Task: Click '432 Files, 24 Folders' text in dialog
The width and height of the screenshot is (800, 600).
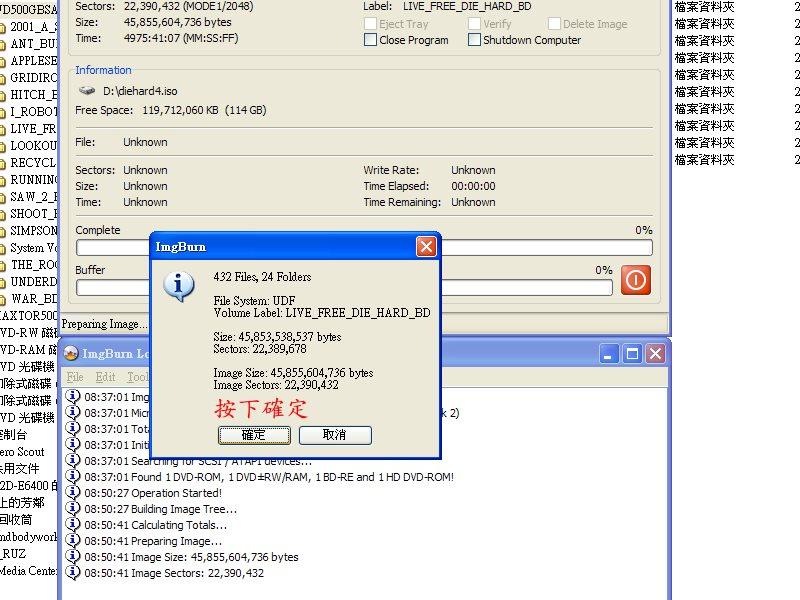Action: pos(262,277)
